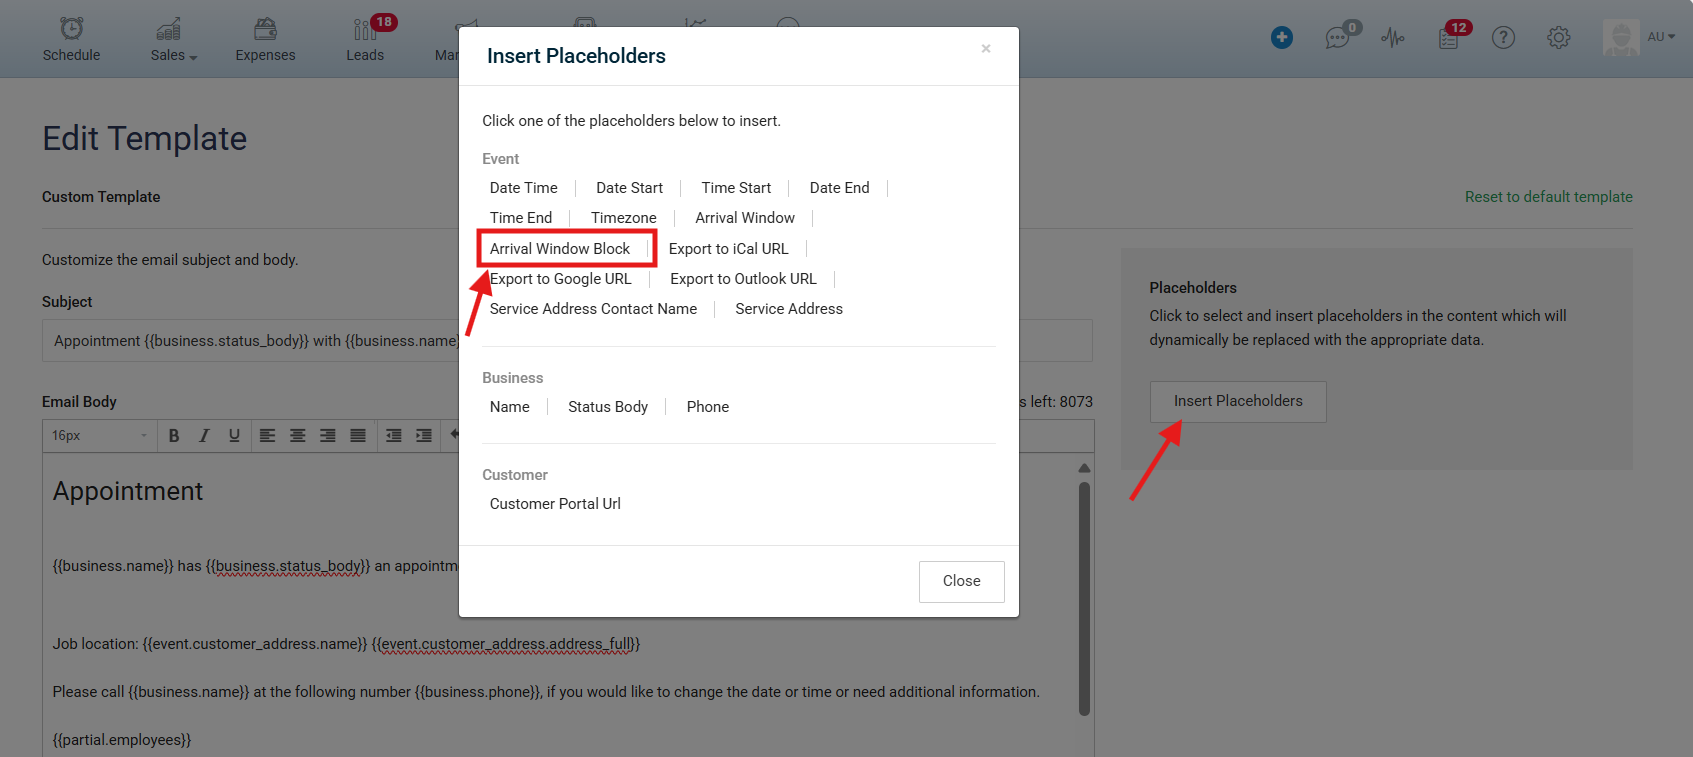Insert the Timezone placeholder
This screenshot has width=1693, height=757.
[x=624, y=218]
